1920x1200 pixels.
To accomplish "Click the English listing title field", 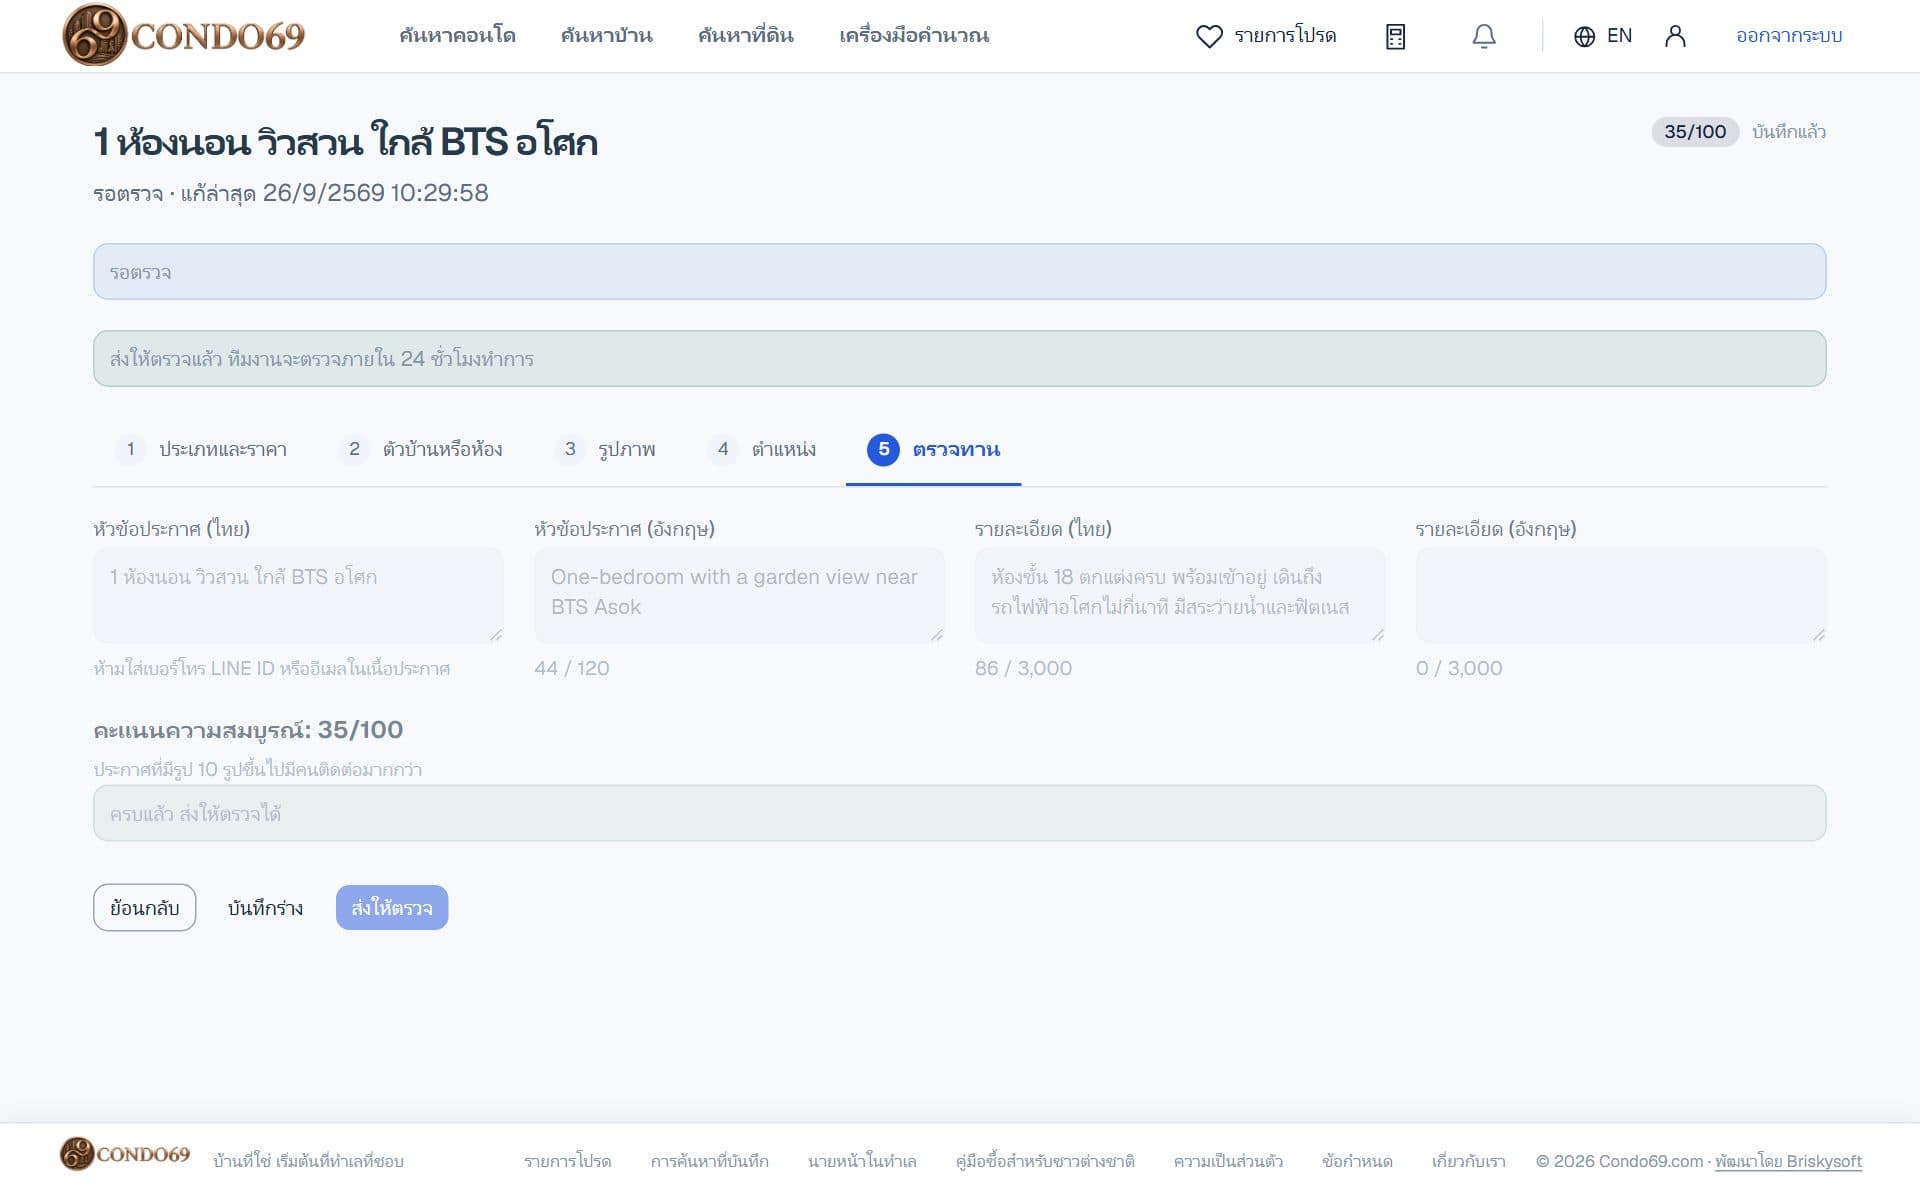I will pyautogui.click(x=739, y=595).
